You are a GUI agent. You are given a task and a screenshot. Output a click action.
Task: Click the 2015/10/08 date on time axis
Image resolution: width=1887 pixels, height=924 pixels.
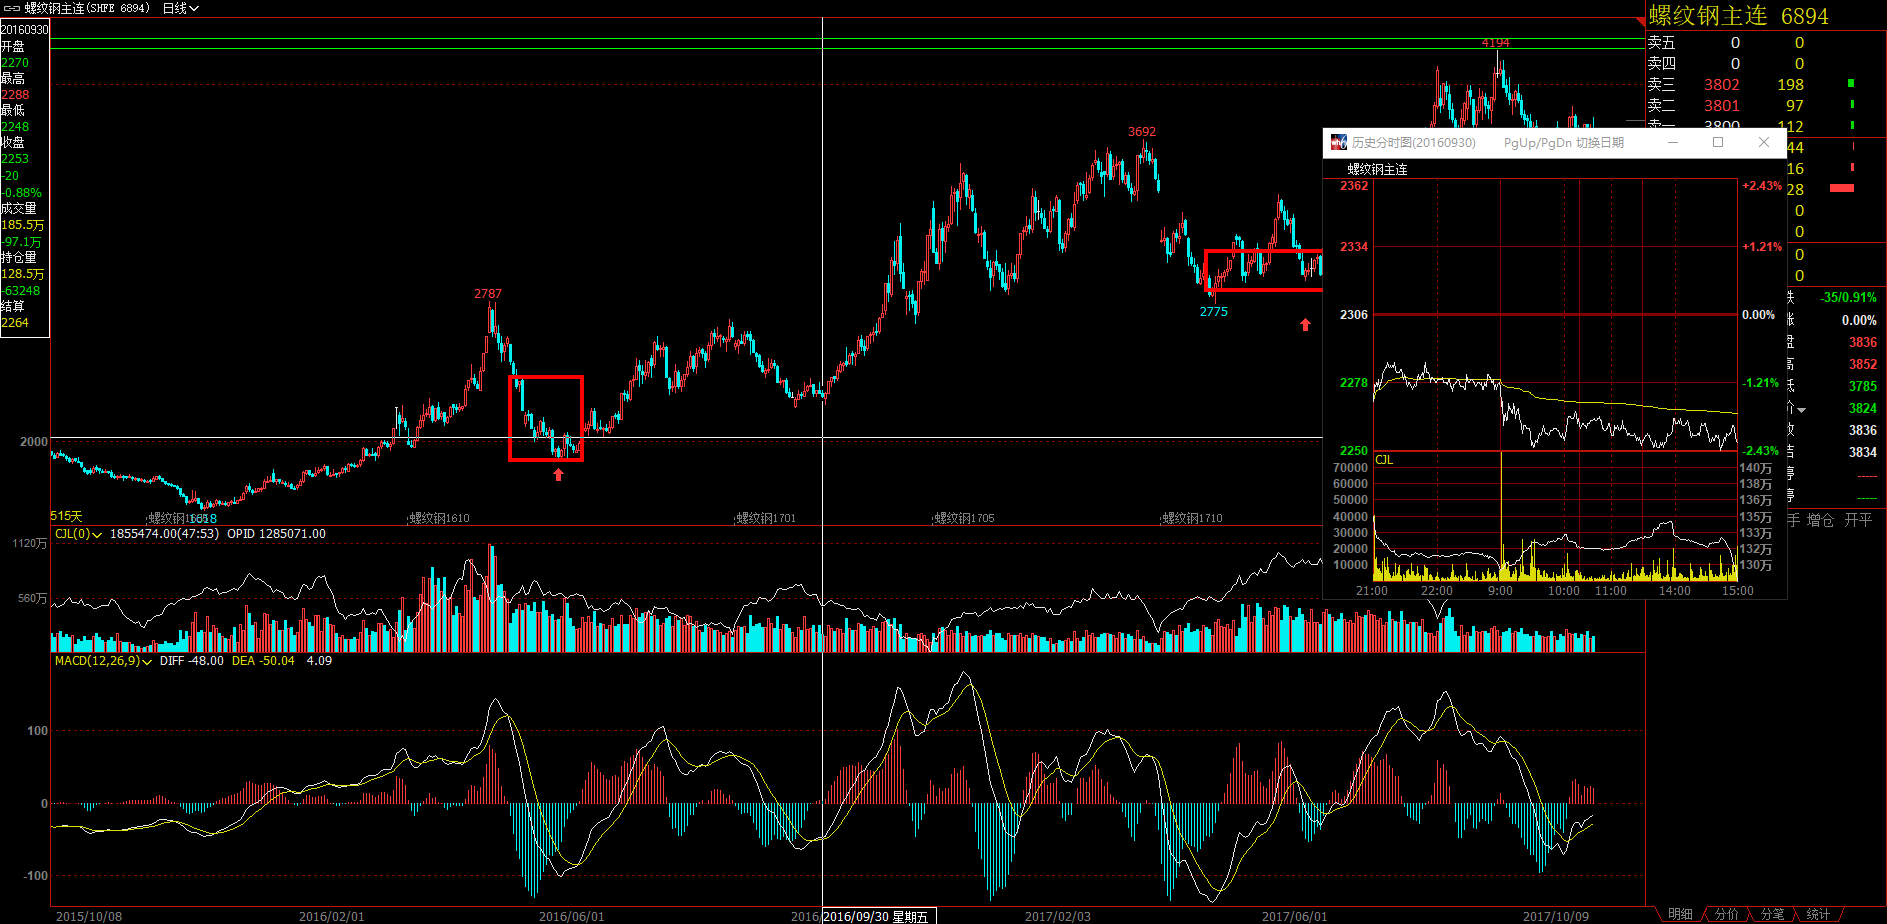(89, 917)
